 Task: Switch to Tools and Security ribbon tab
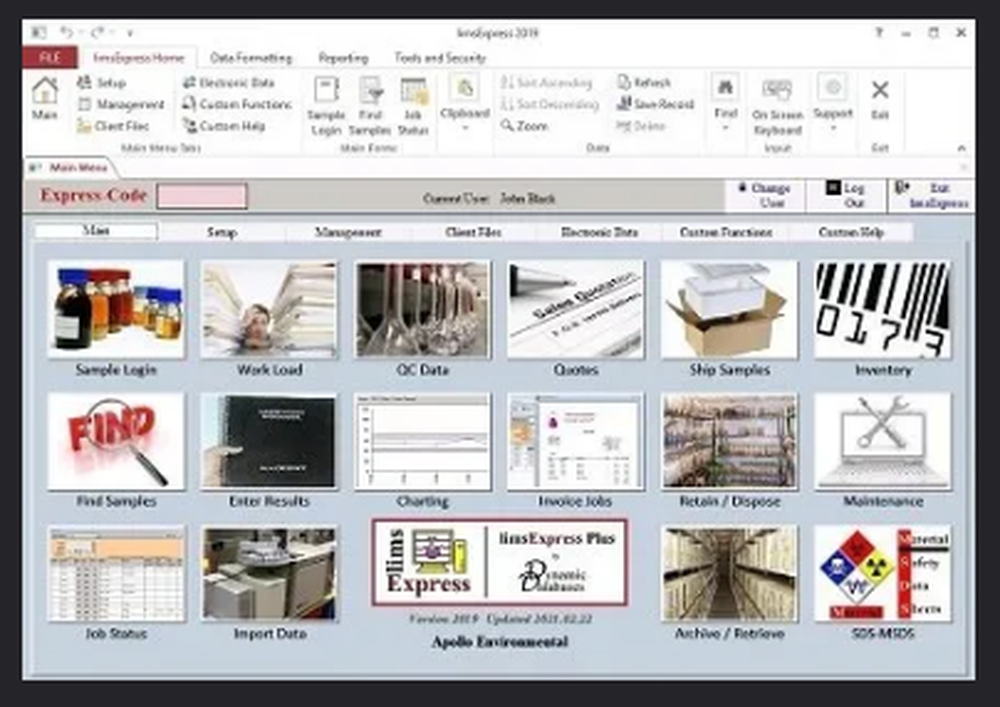(x=440, y=58)
